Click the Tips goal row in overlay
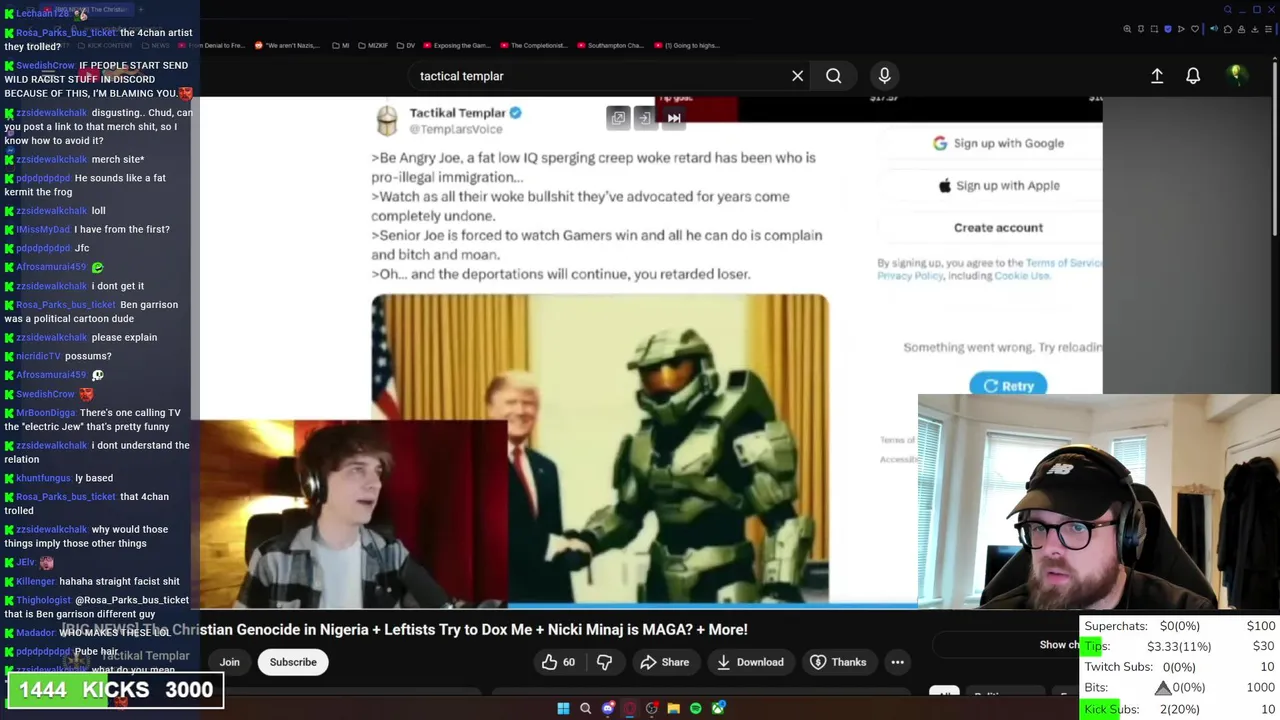Screen dimensions: 1280x720 click(1179, 646)
